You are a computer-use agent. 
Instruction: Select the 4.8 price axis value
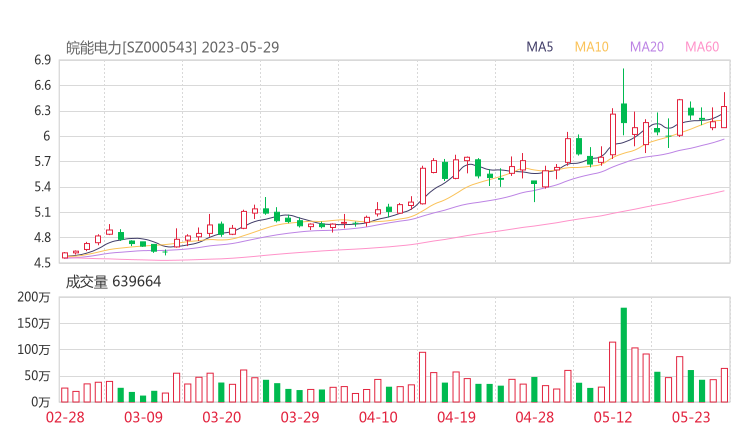pyautogui.click(x=42, y=238)
